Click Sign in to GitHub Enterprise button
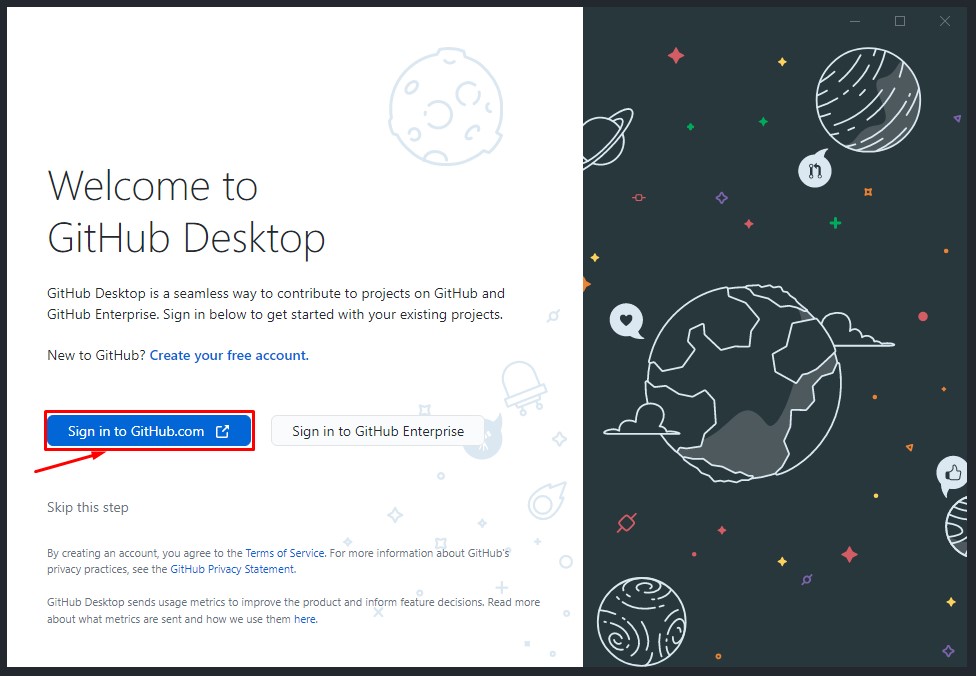976x676 pixels. 378,431
